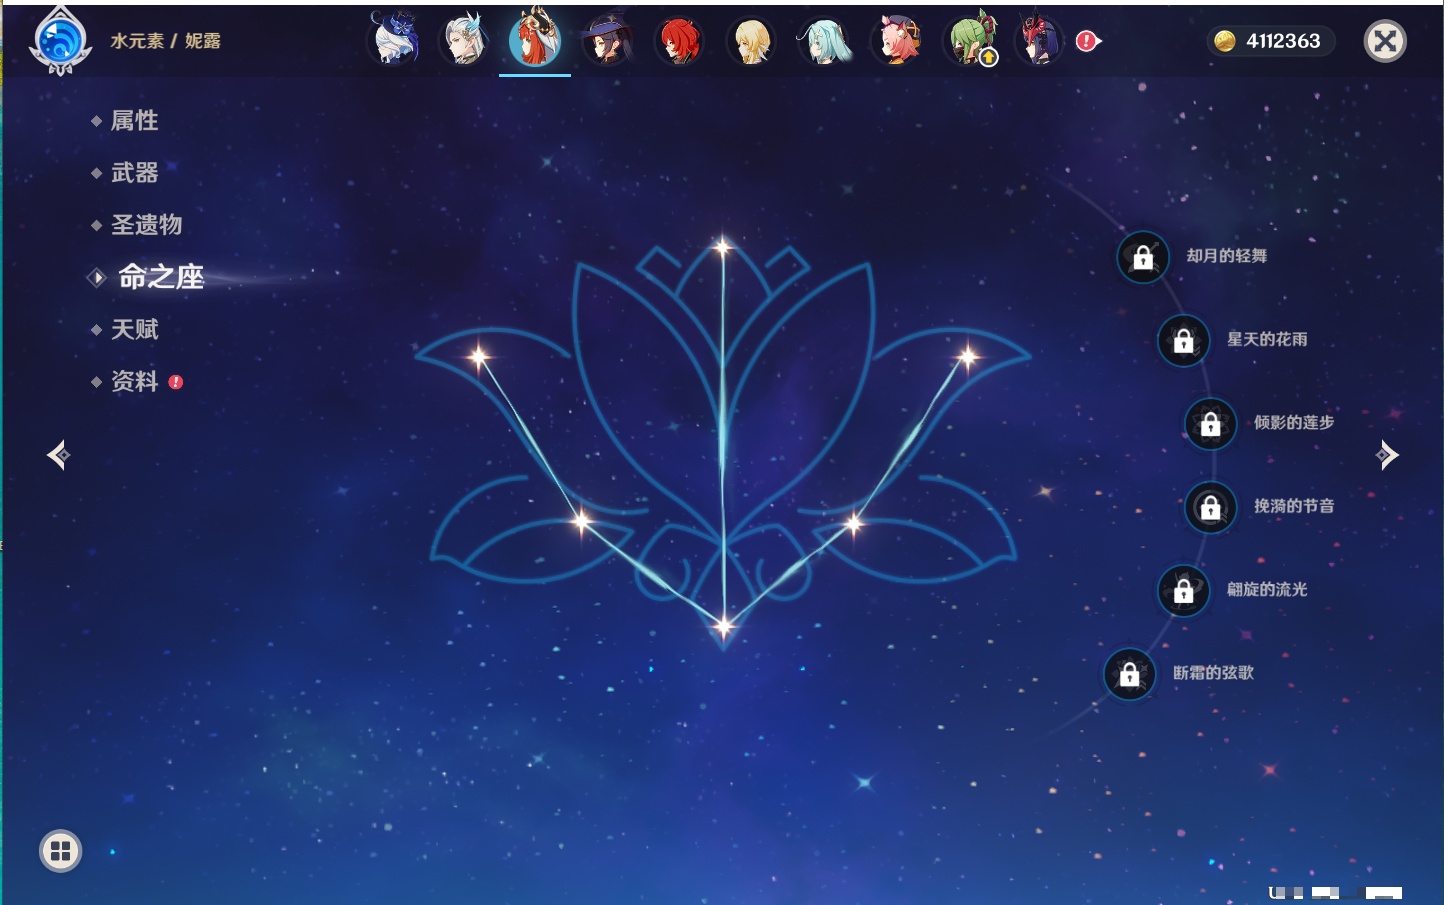Open the 武器 weapon tab
The width and height of the screenshot is (1444, 905).
tap(134, 173)
